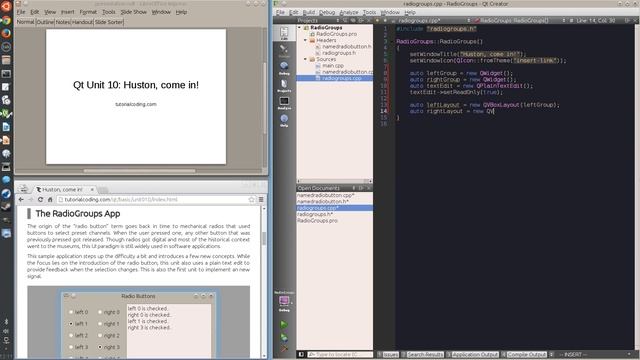Open the File menu in Qt Creator
Screen dimensions: 640x360
(280, 12)
